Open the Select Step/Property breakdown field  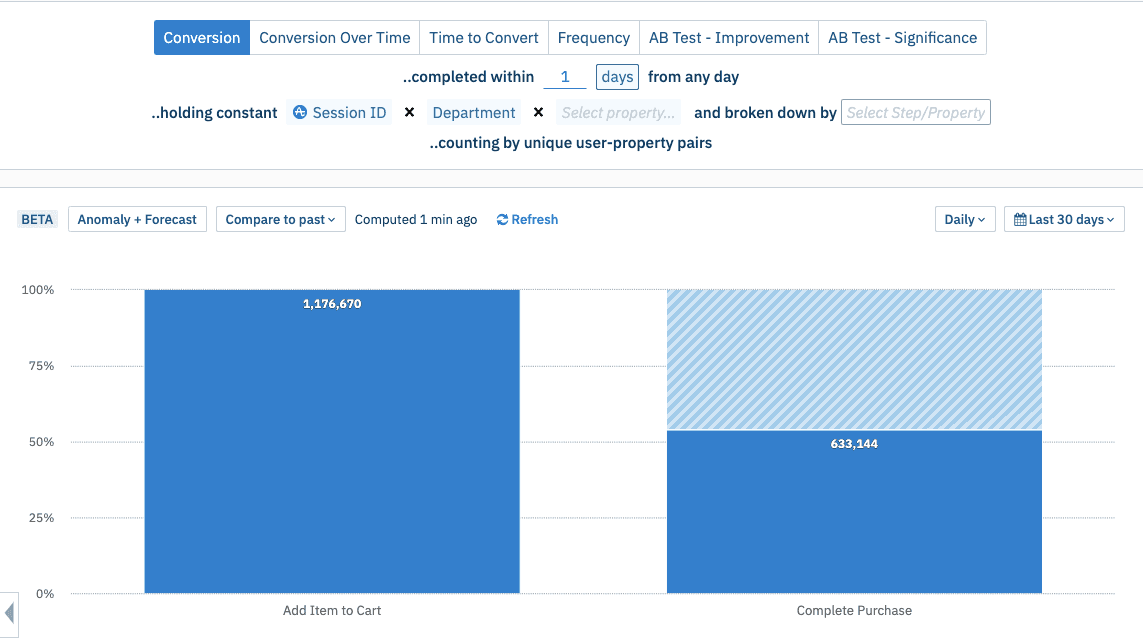click(x=915, y=112)
